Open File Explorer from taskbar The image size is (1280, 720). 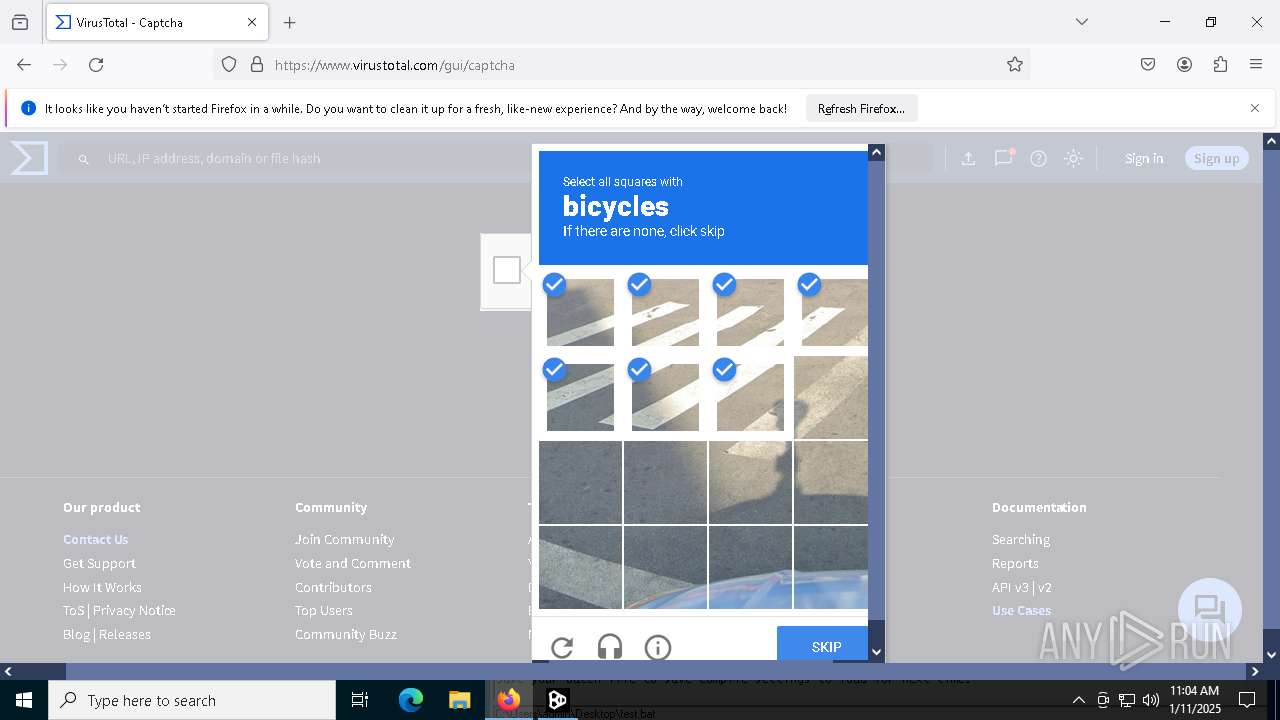(x=459, y=700)
